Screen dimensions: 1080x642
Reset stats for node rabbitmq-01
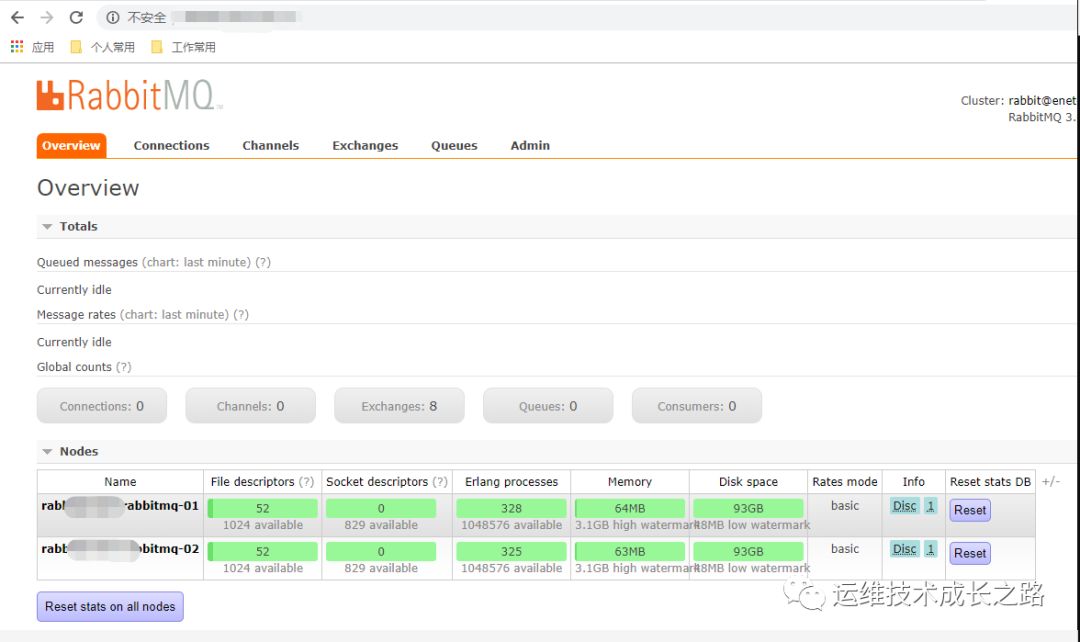[x=970, y=510]
